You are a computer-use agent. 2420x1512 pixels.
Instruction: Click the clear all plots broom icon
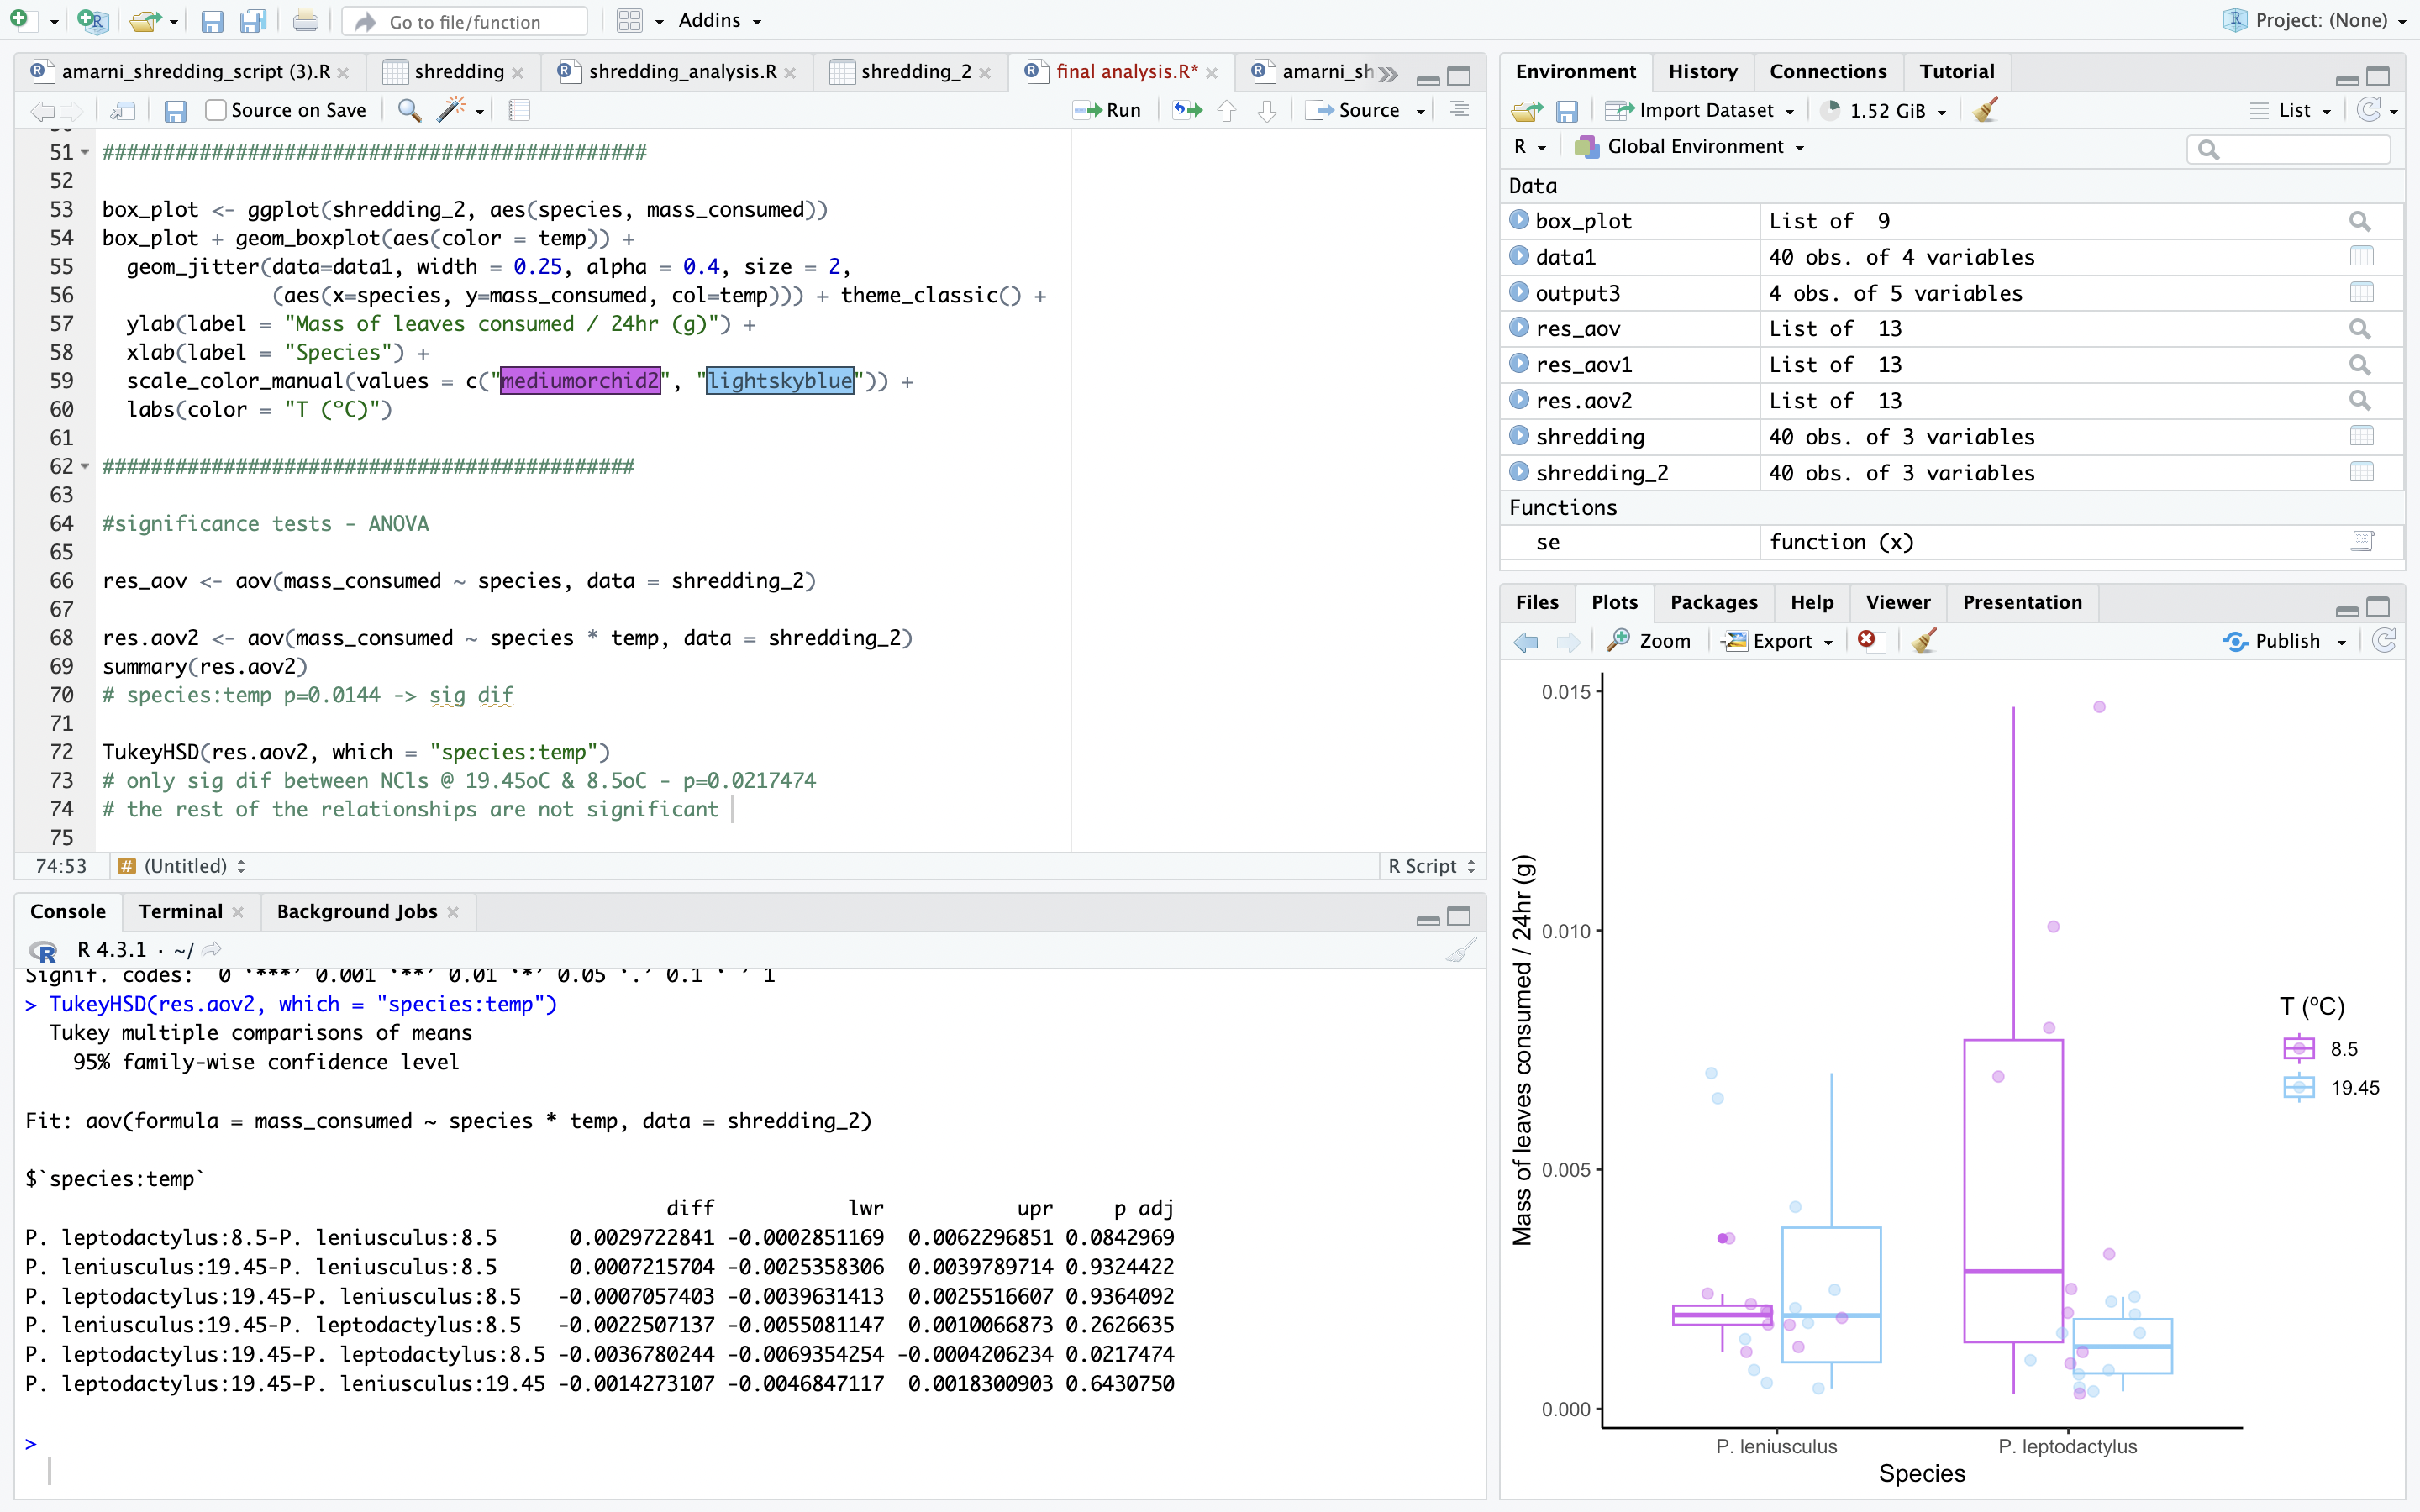click(x=1924, y=640)
